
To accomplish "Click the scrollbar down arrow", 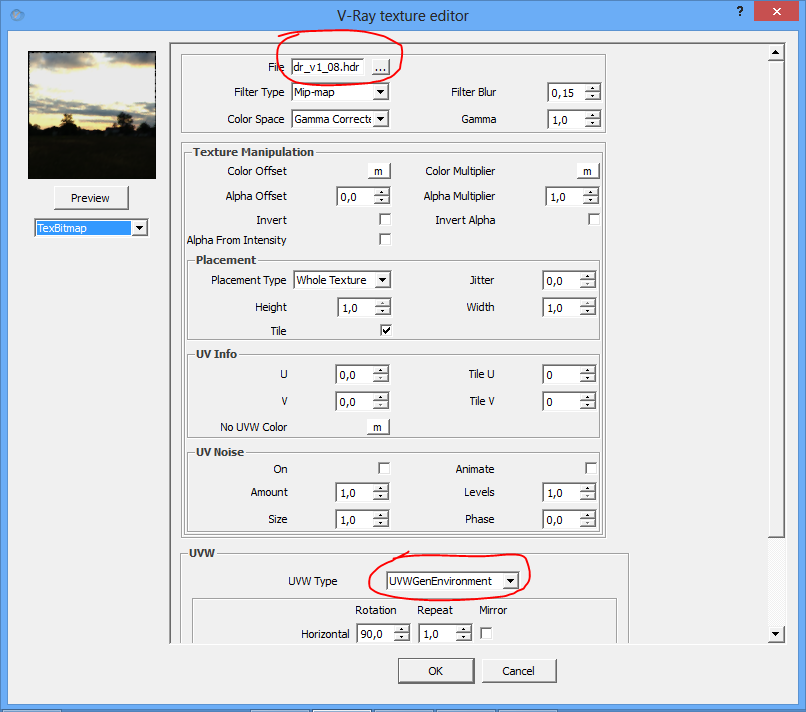I will point(776,634).
